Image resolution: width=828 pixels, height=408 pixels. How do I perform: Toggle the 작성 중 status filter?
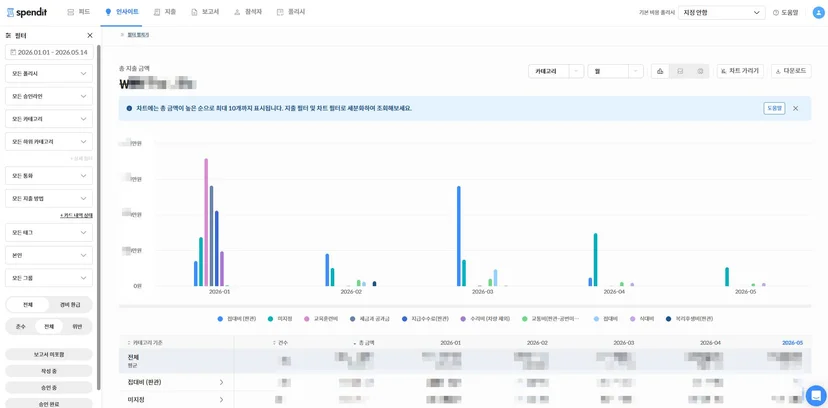[x=49, y=371]
